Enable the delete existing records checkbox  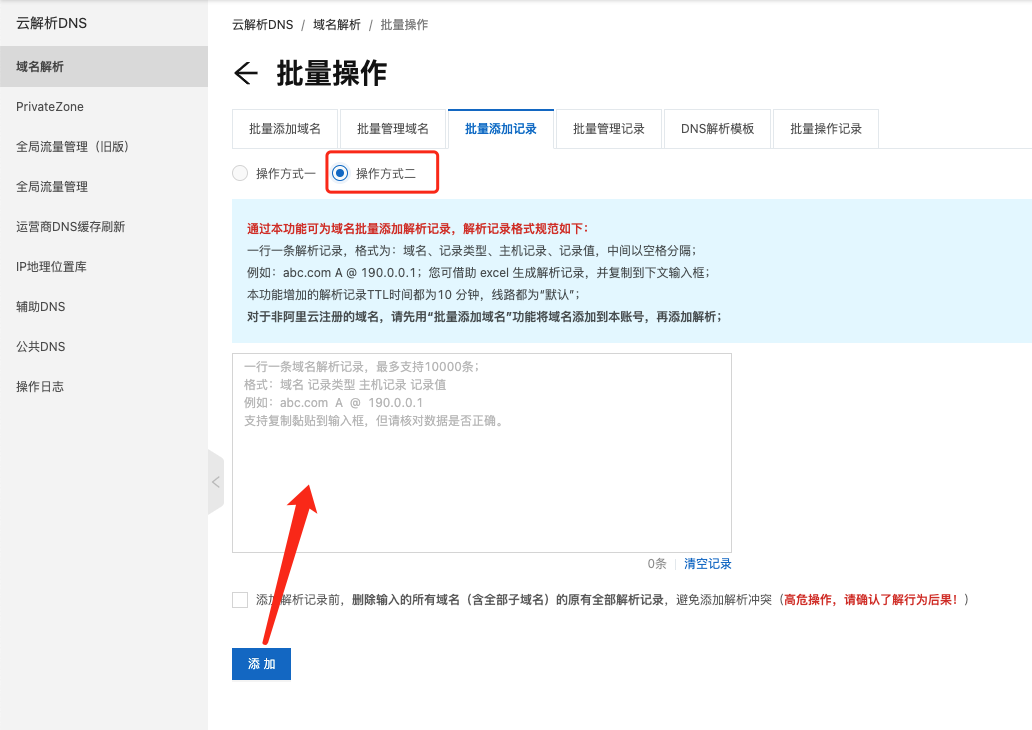[240, 600]
